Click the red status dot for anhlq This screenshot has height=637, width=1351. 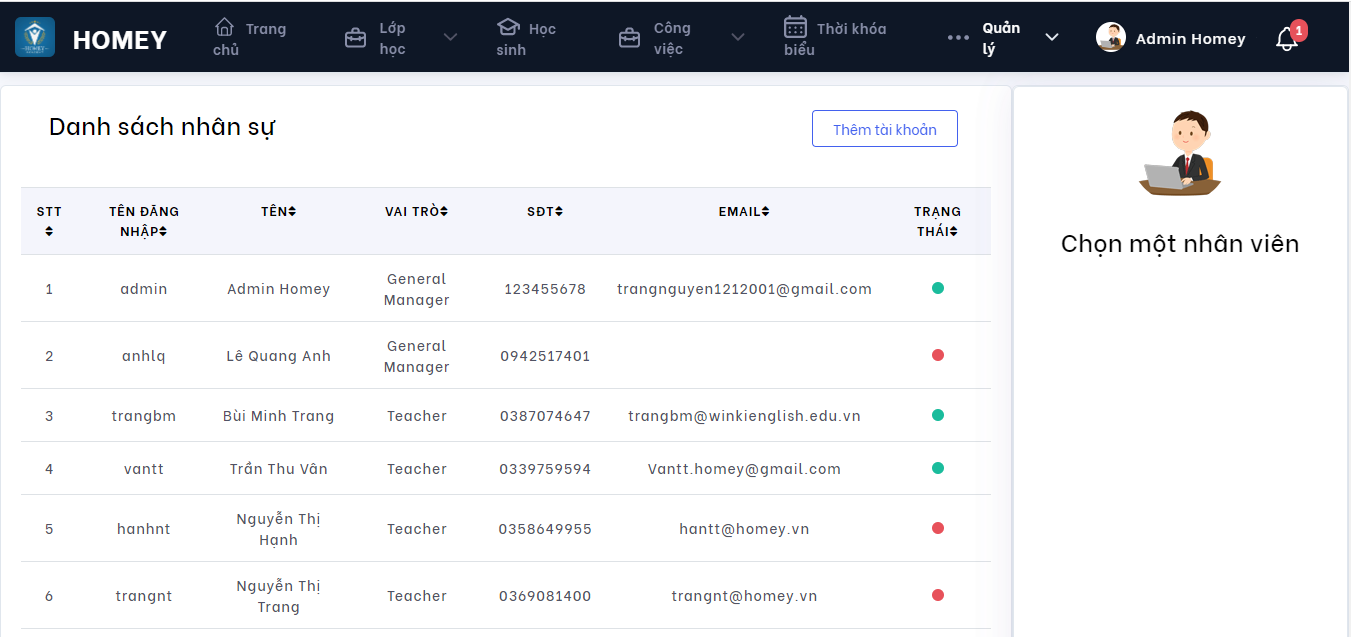937,355
